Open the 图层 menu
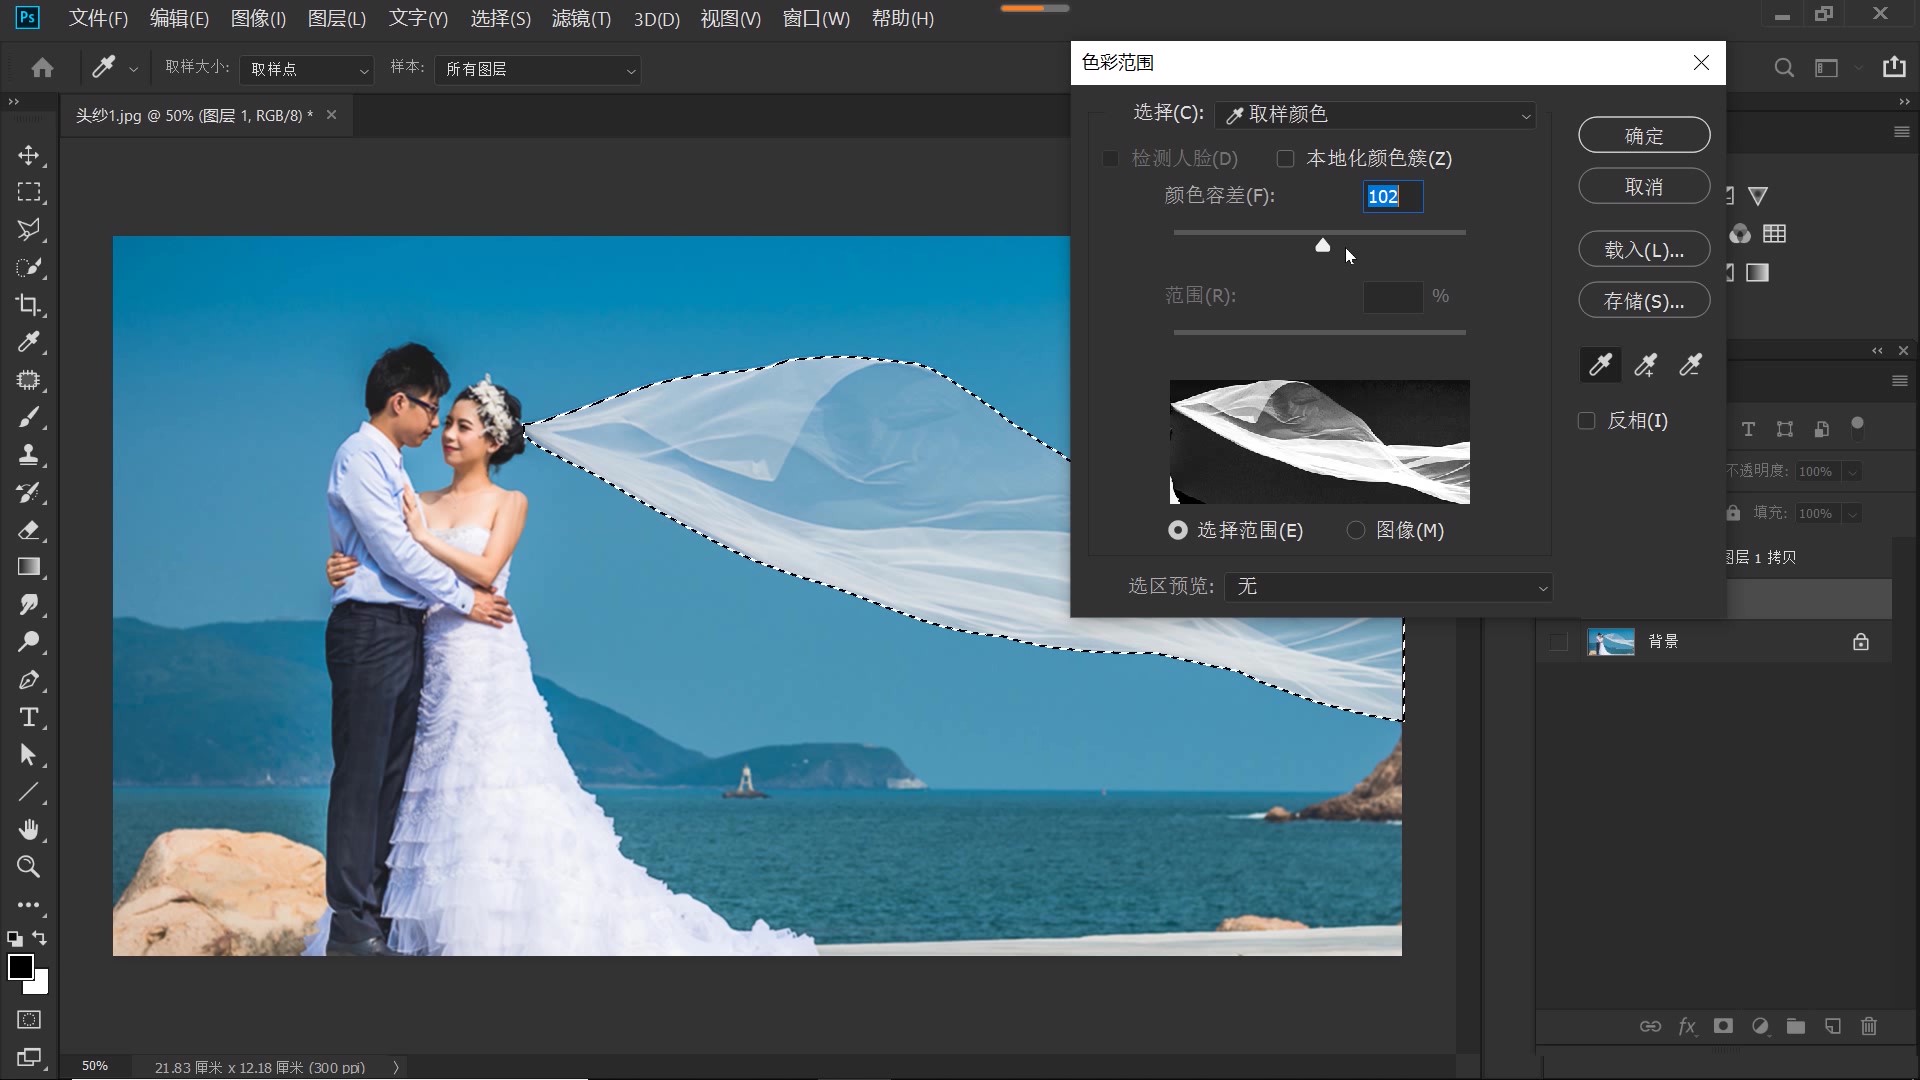 [337, 19]
